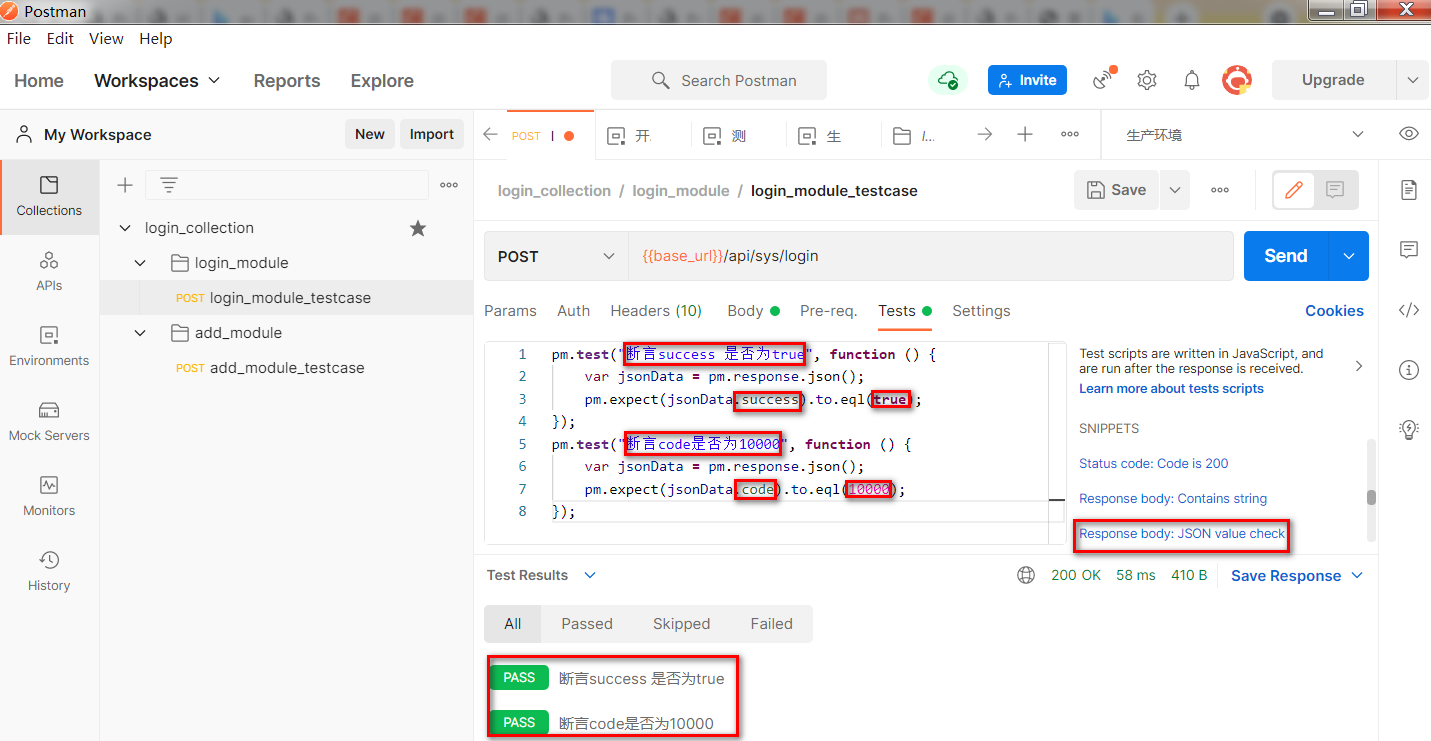Show only Passed test results
The height and width of the screenshot is (741, 1431).
pos(587,624)
